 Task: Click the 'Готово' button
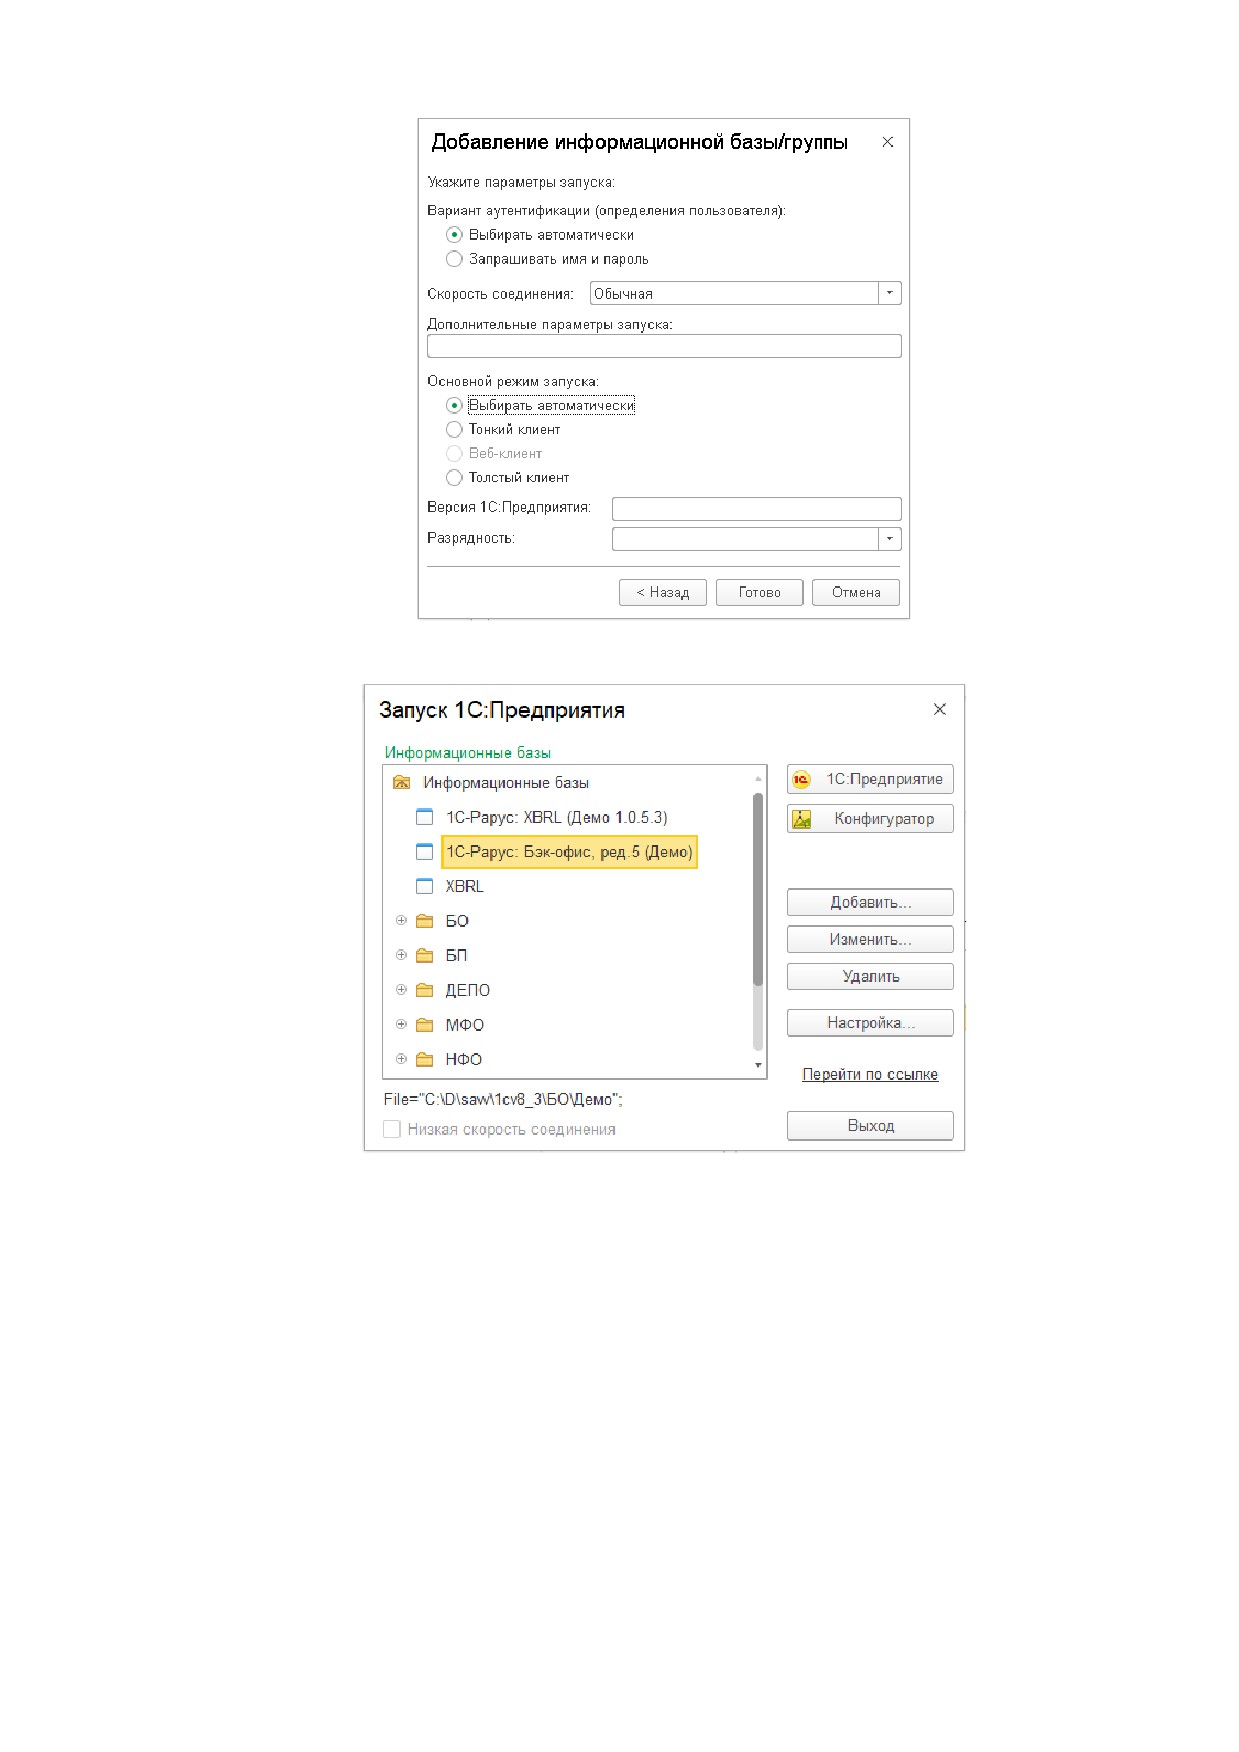pyautogui.click(x=760, y=592)
